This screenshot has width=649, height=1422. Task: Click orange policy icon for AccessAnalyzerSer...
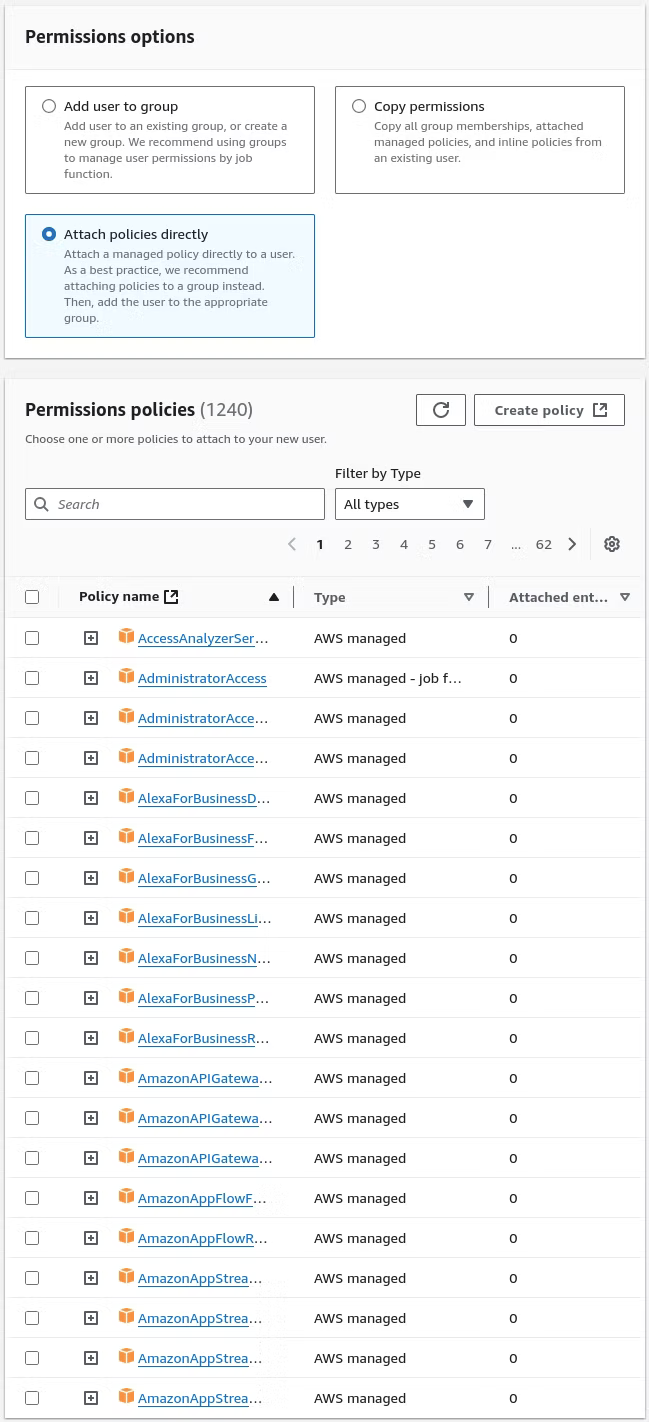coord(126,637)
